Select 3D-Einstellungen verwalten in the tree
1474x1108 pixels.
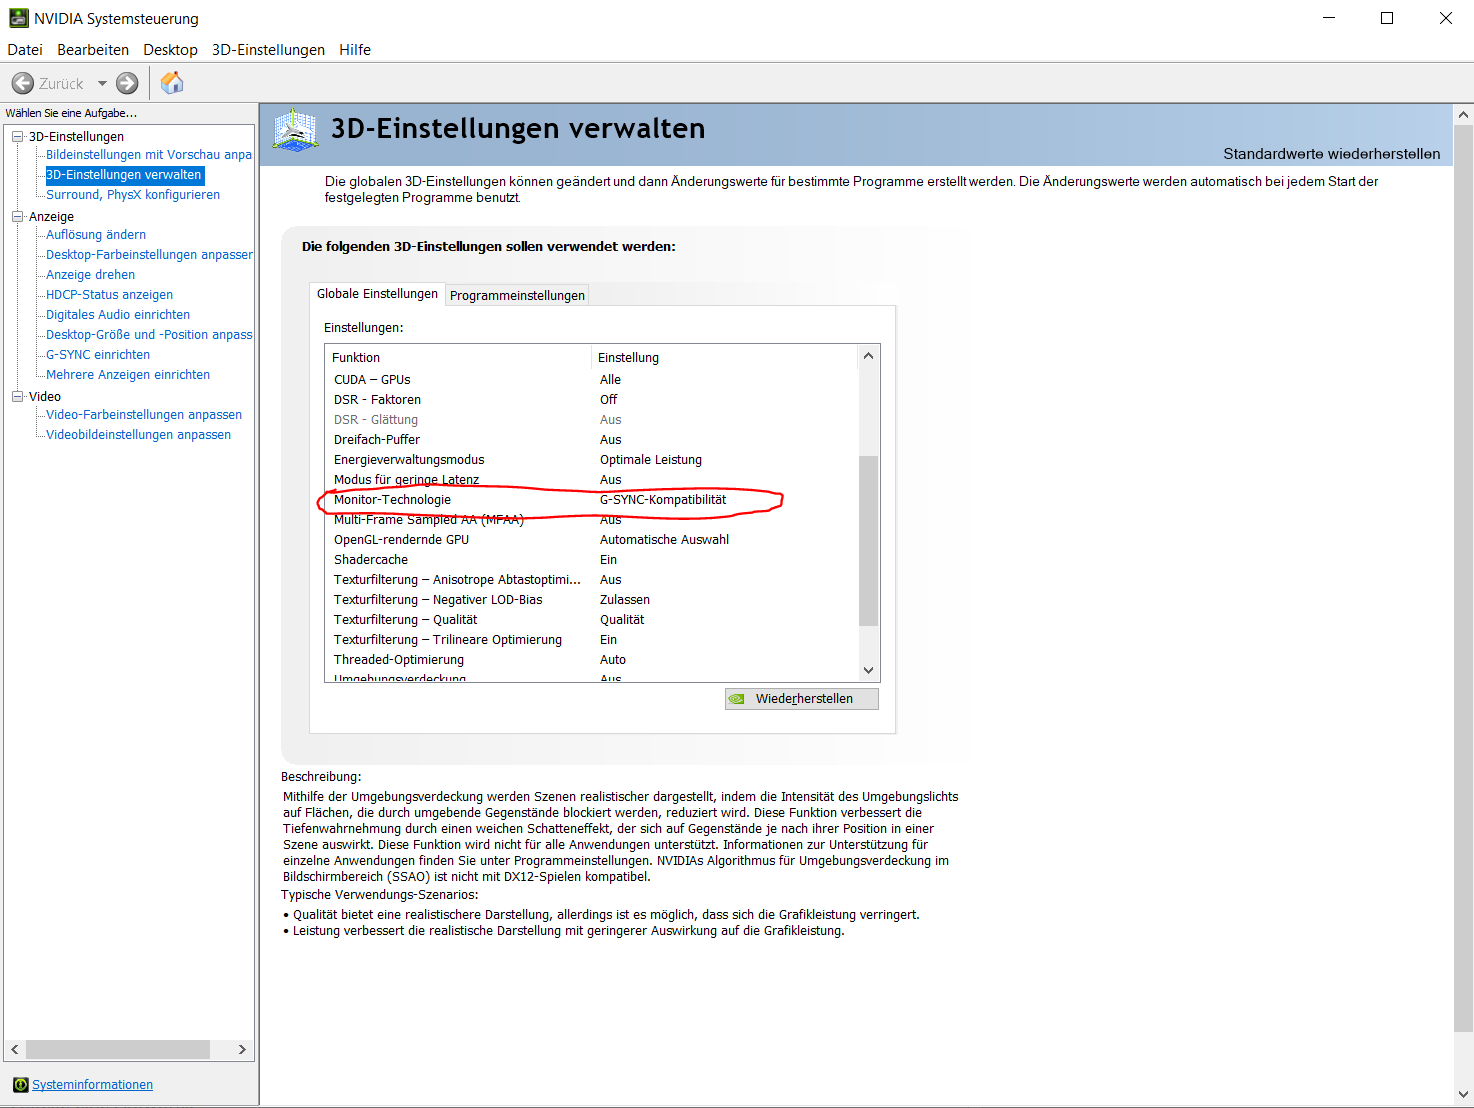tap(124, 175)
